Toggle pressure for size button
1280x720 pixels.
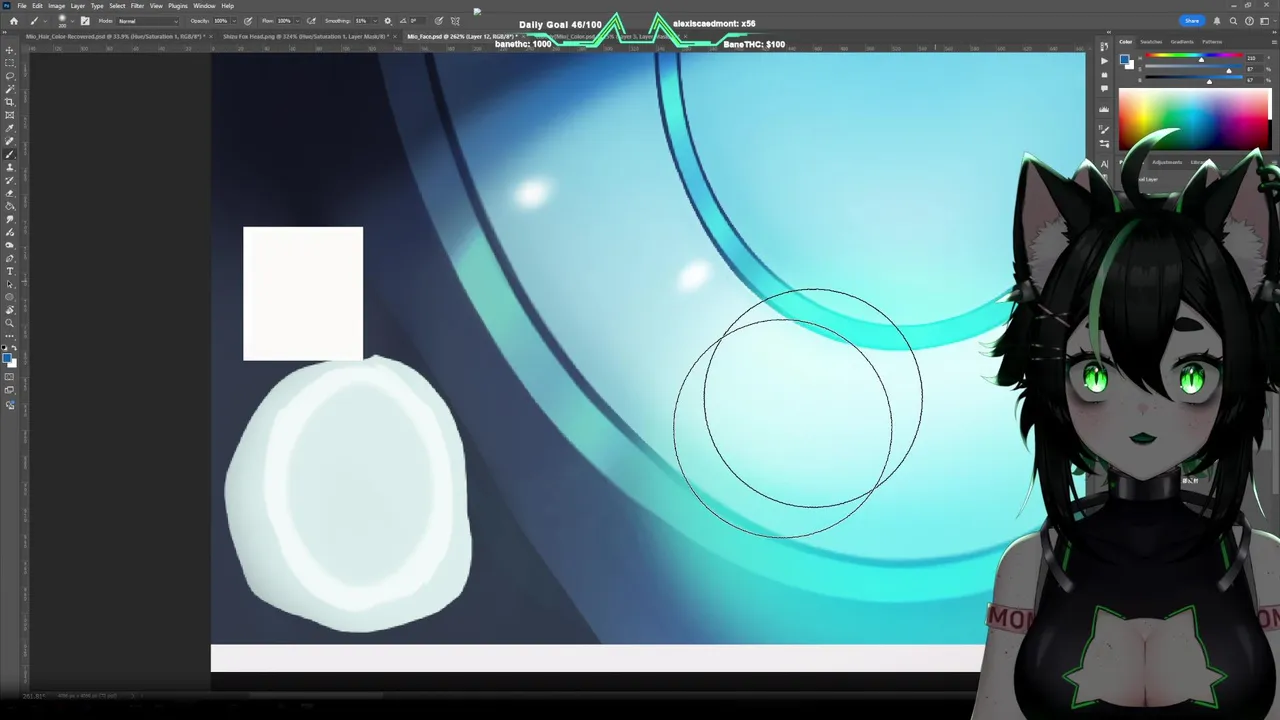(439, 21)
